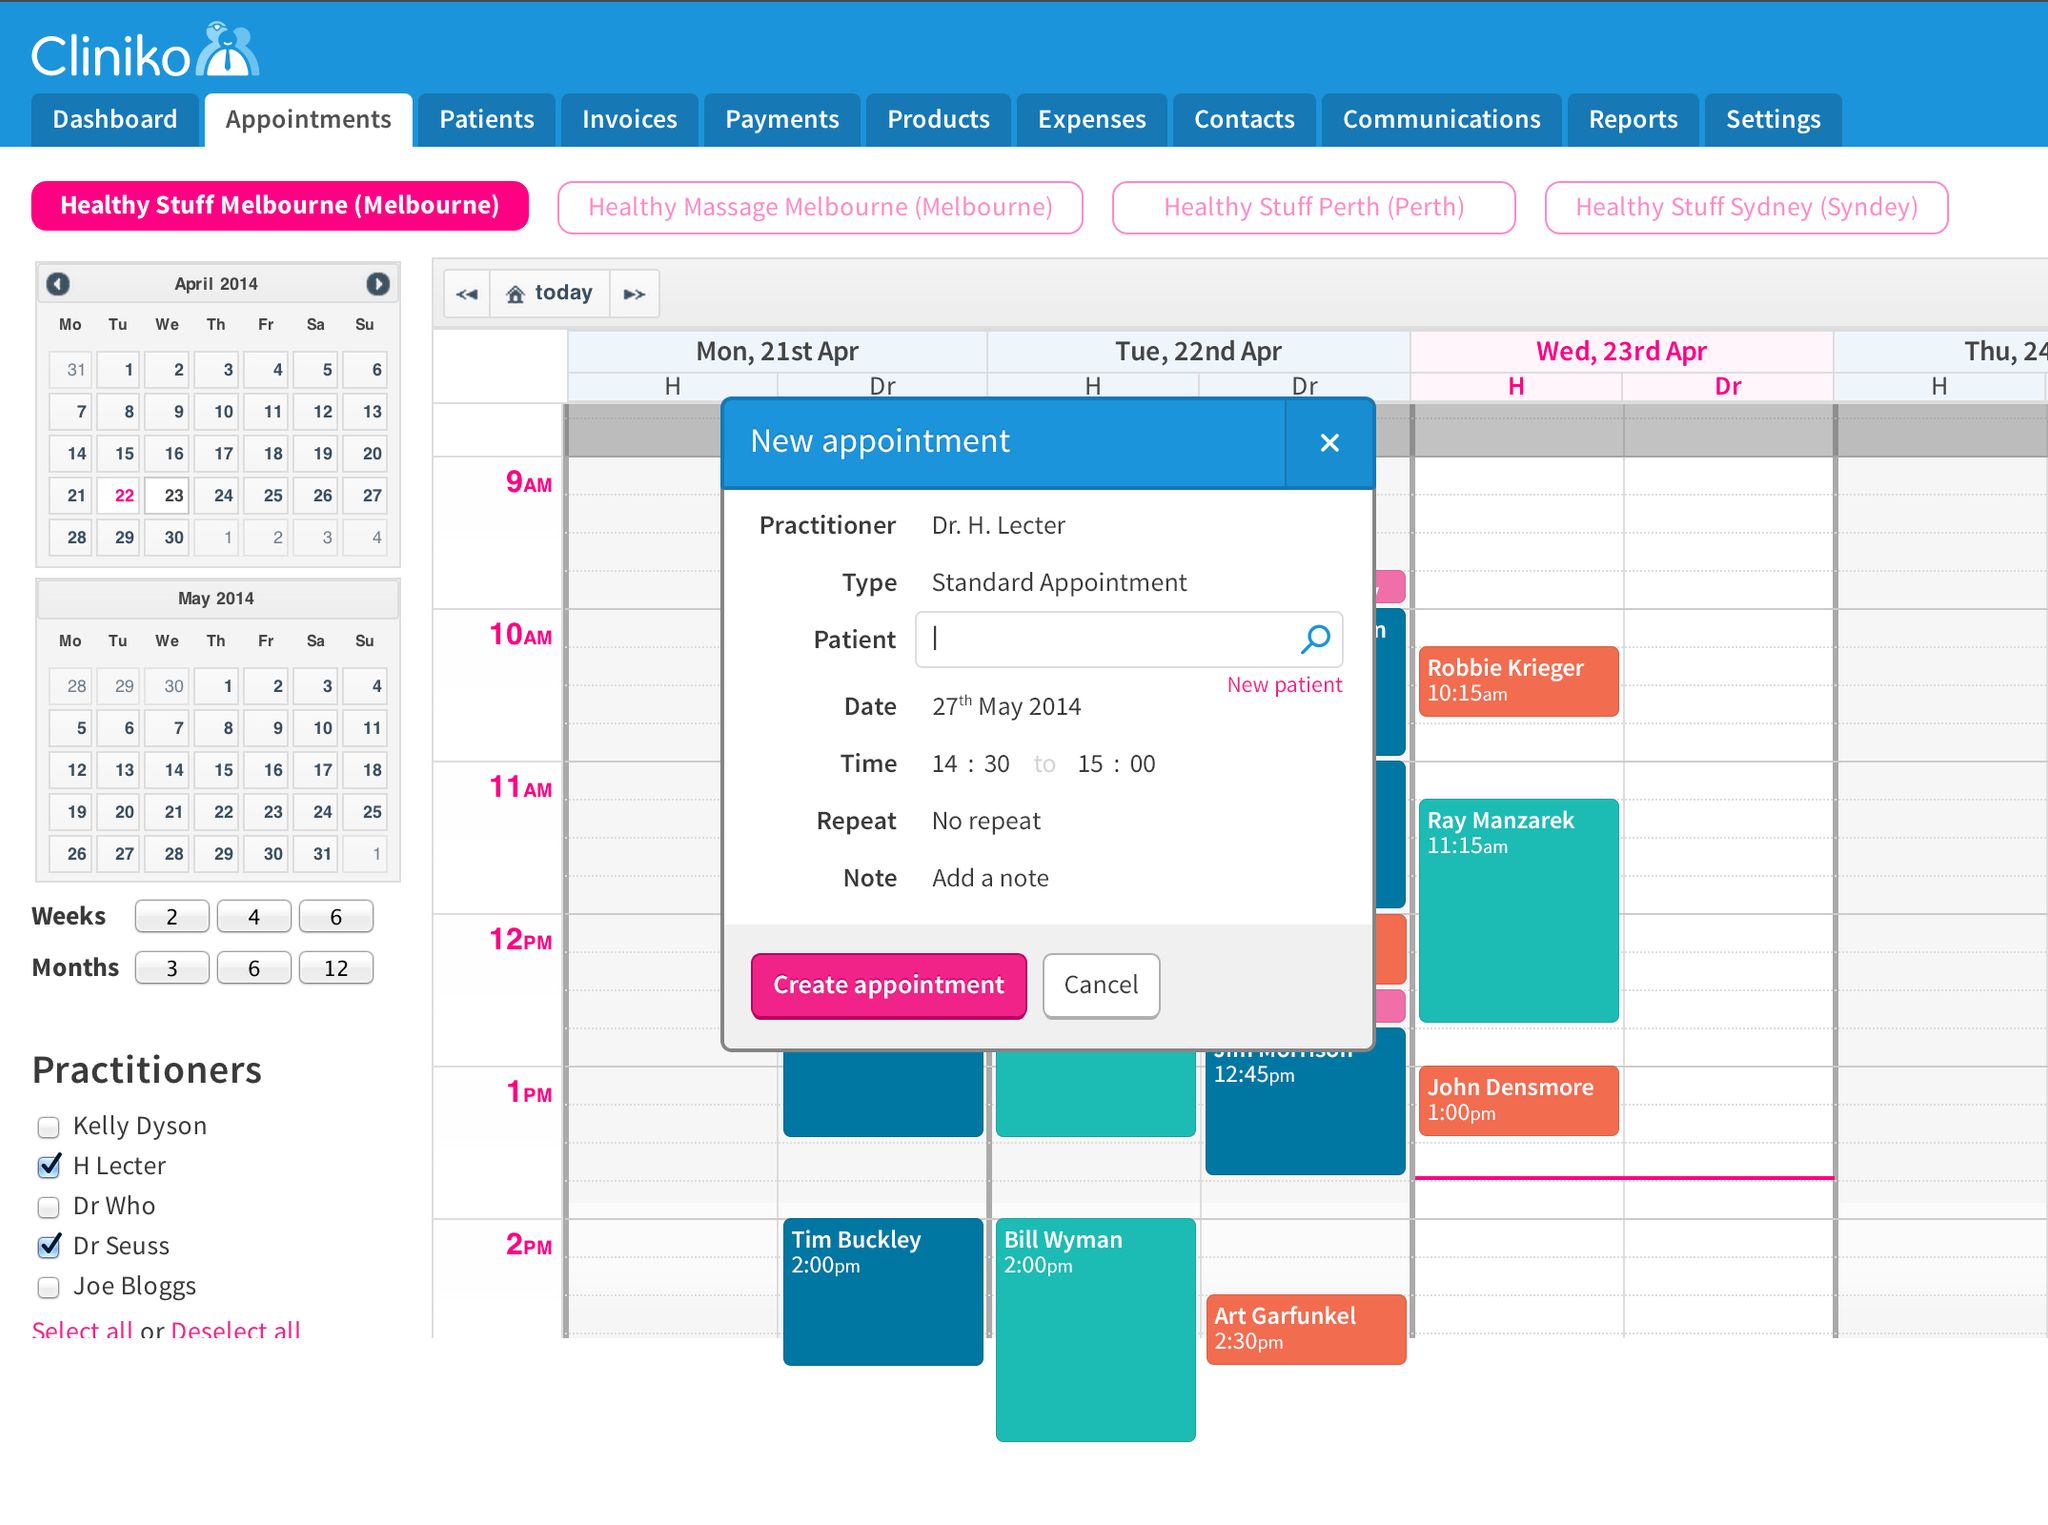
Task: Click the New patient link
Action: (x=1284, y=685)
